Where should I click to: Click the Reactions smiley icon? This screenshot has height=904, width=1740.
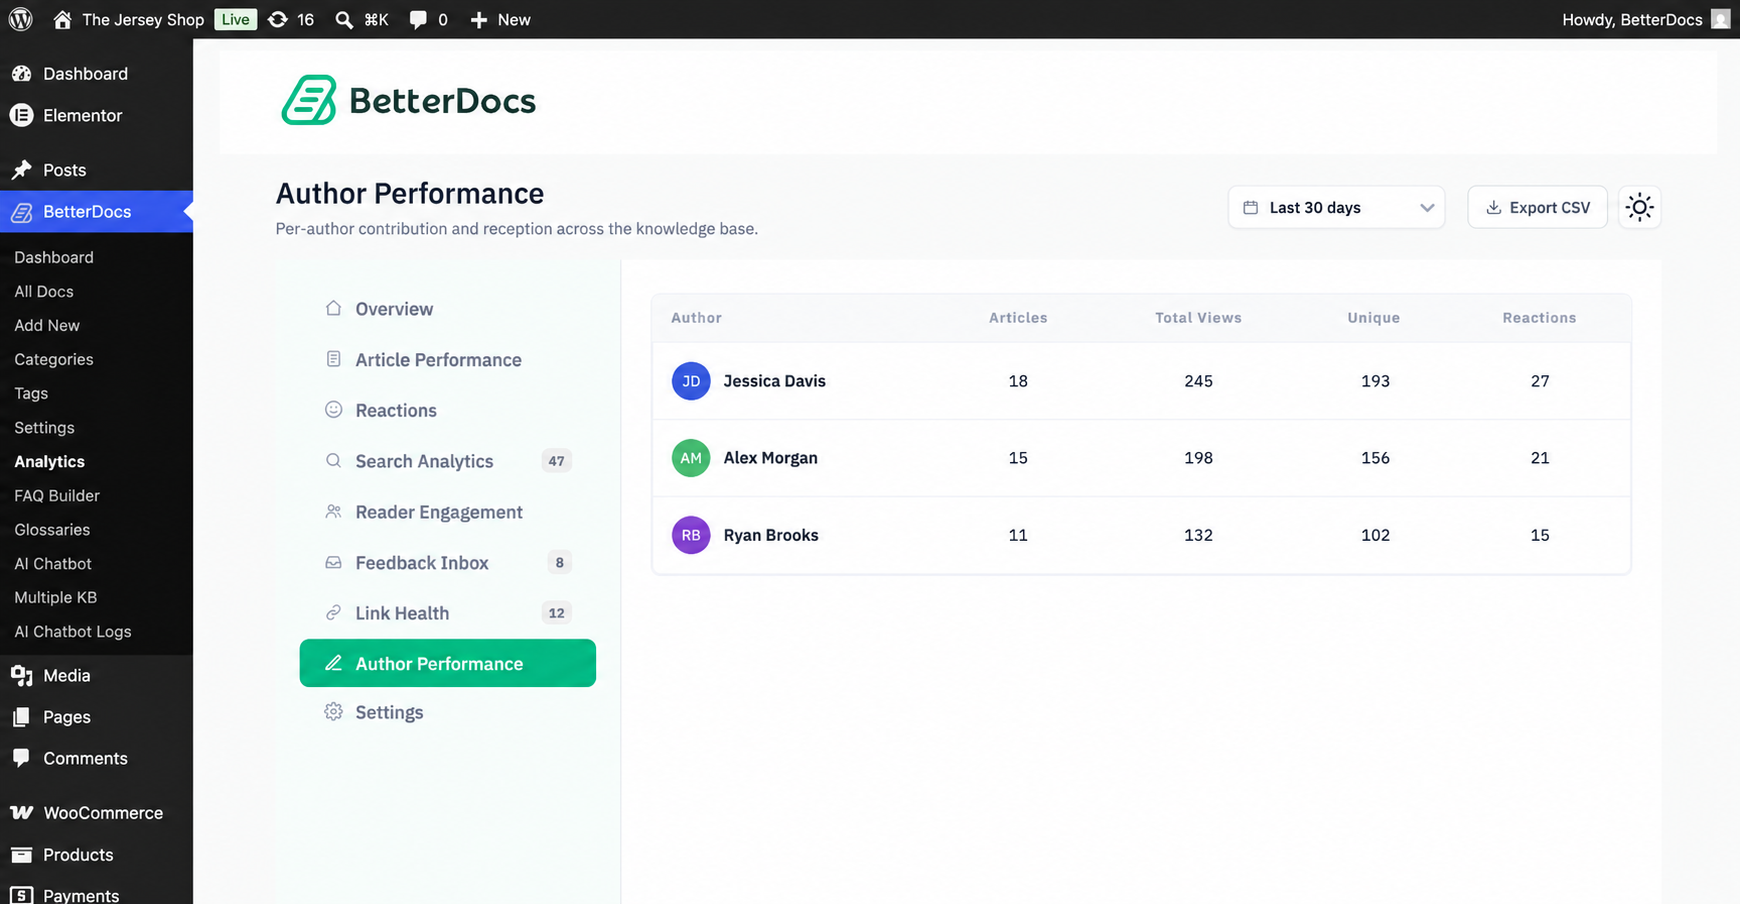click(x=334, y=409)
